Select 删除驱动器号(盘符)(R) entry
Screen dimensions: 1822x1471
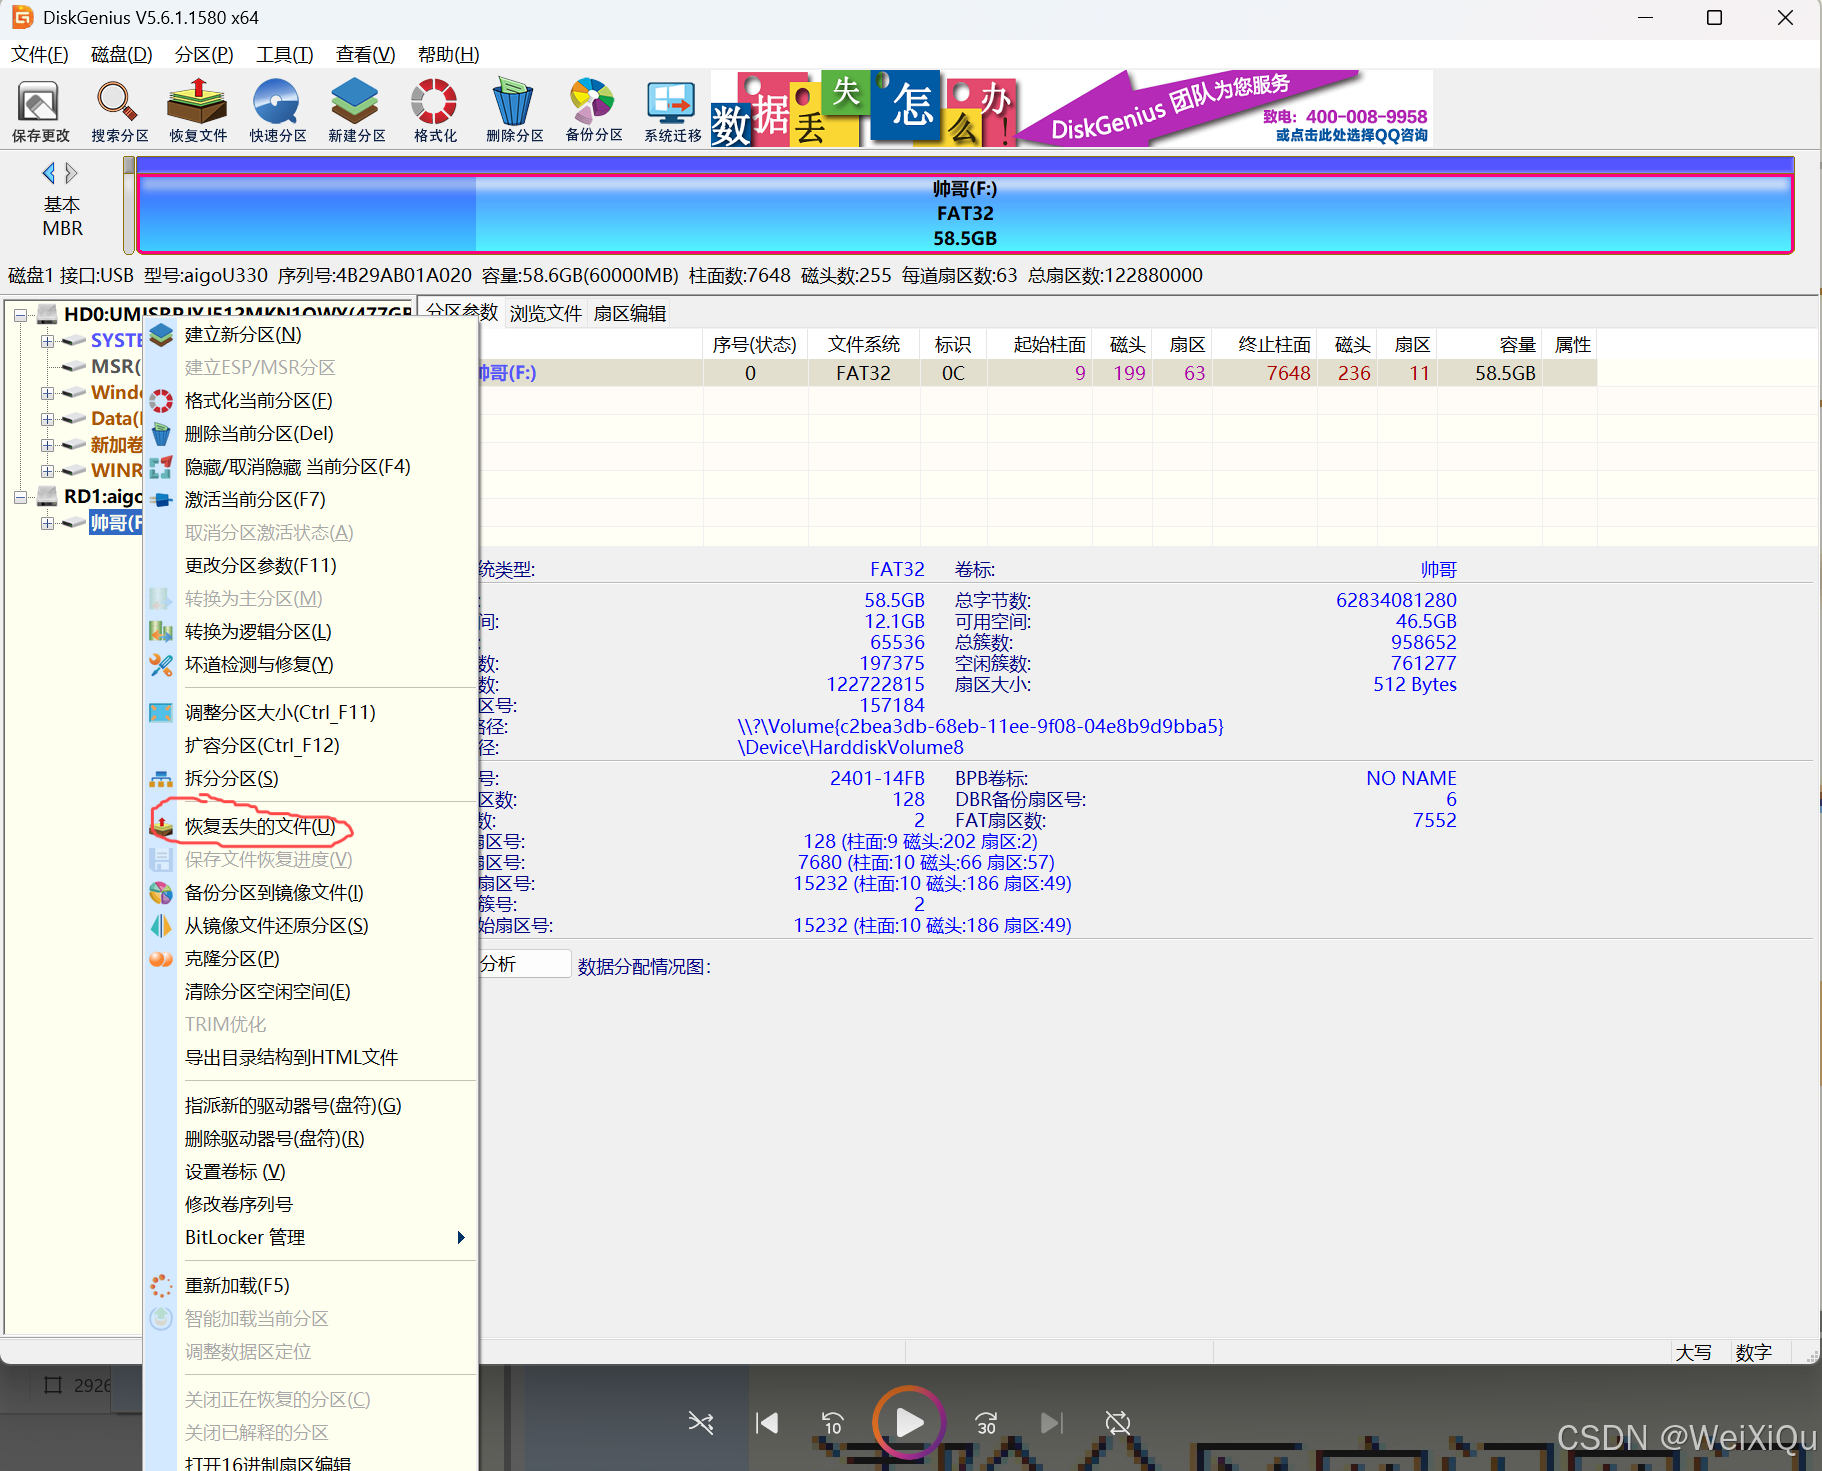311,1138
